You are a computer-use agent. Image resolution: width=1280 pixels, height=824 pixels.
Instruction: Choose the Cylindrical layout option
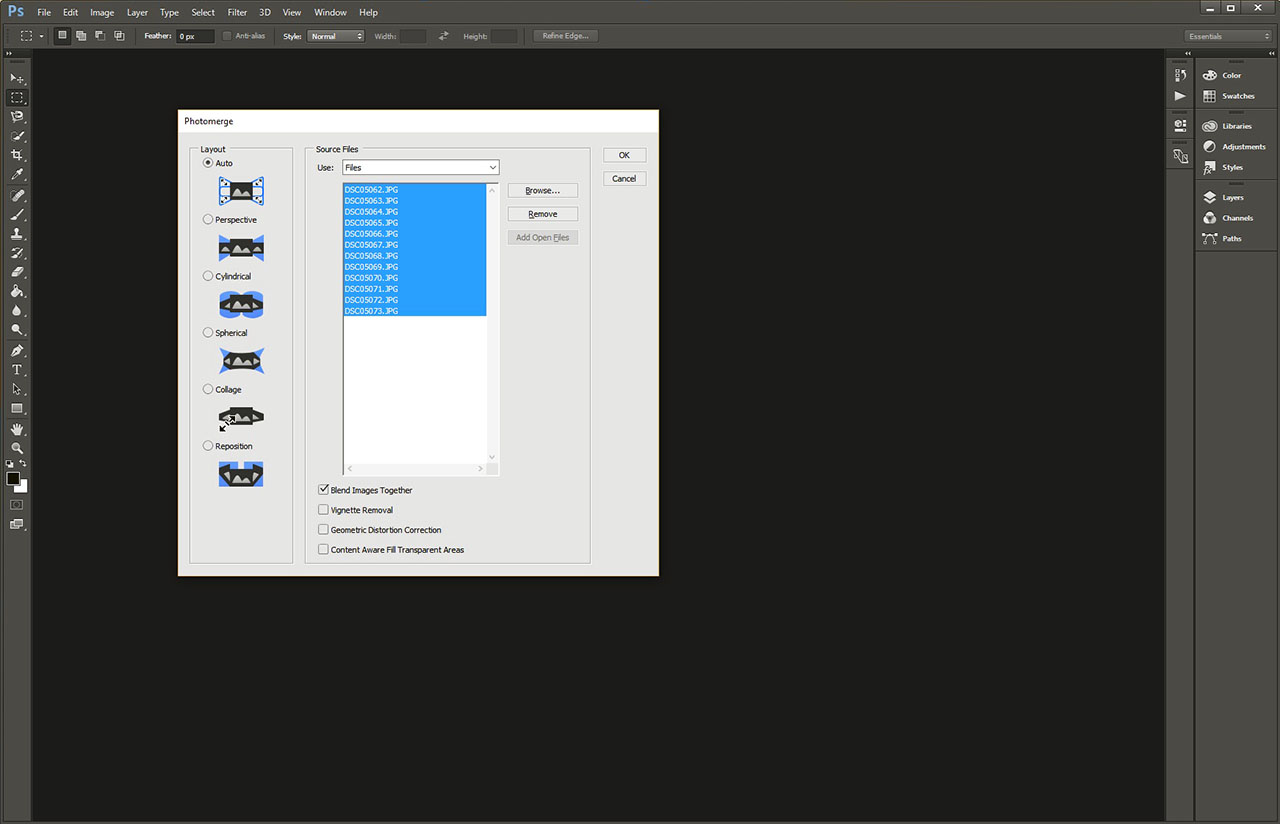click(208, 276)
